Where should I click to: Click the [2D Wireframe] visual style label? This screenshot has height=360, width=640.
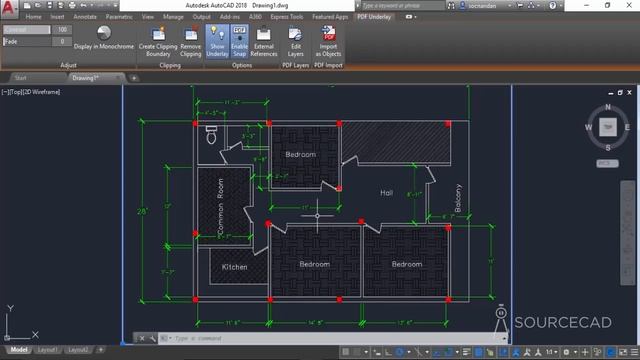(41, 92)
